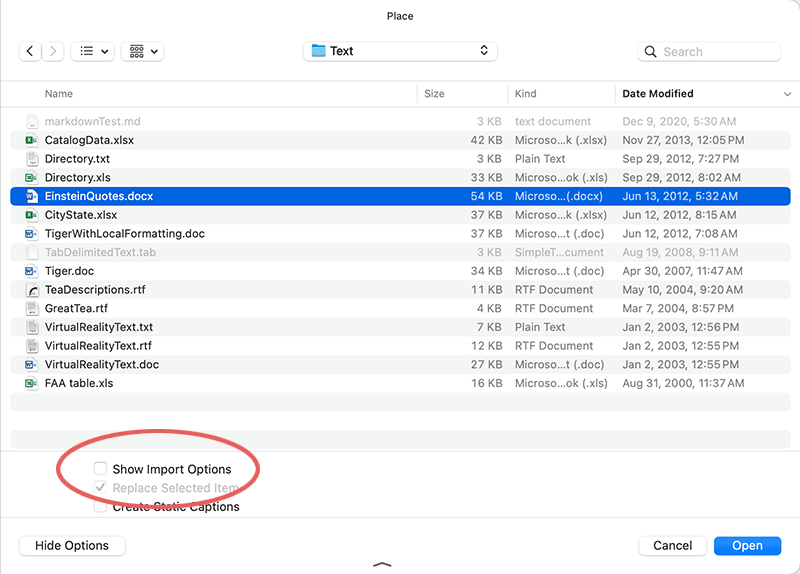Click the forward navigation arrow
This screenshot has width=800, height=574.
[53, 51]
